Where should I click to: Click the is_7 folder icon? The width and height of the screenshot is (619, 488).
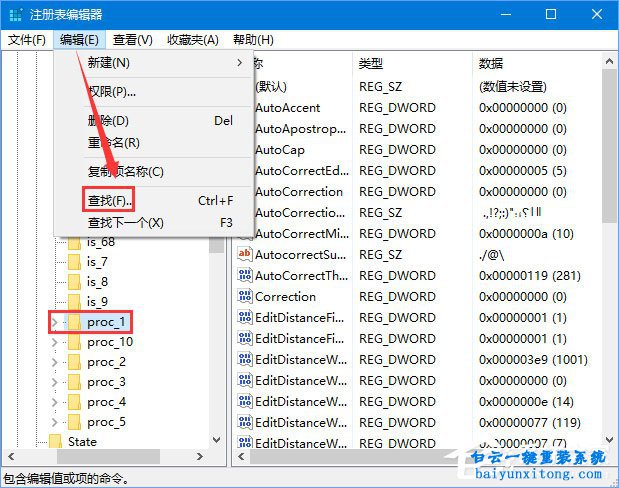pos(75,261)
